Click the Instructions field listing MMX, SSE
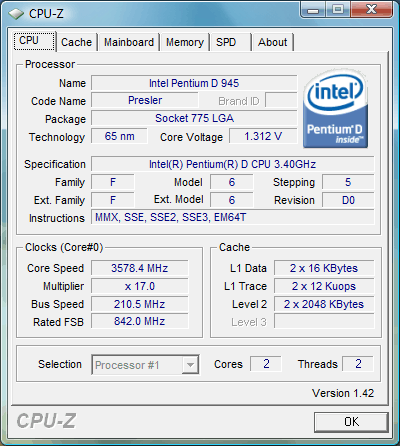Screen dimensions: 400x446 [233, 217]
